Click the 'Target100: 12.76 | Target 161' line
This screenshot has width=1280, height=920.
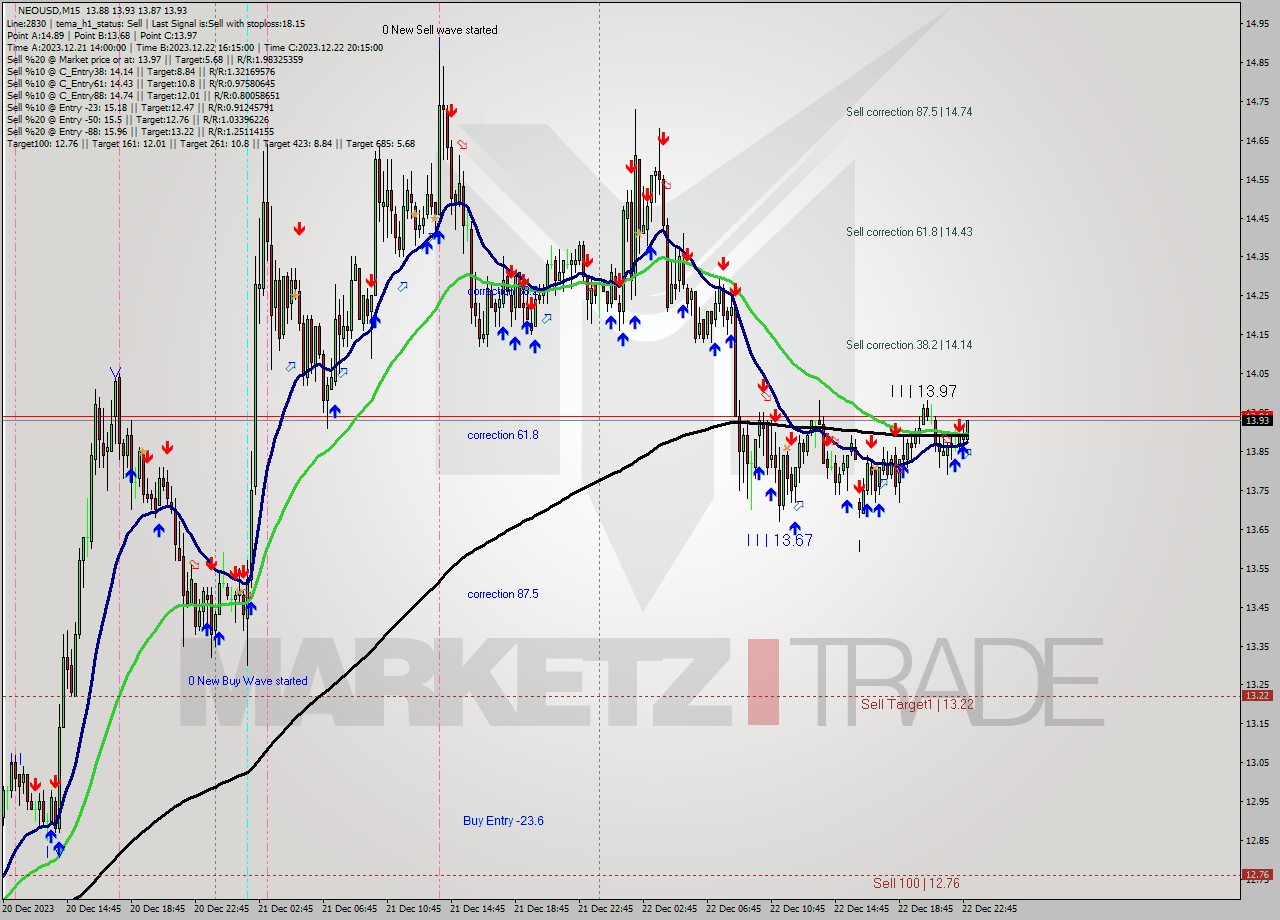[210, 144]
